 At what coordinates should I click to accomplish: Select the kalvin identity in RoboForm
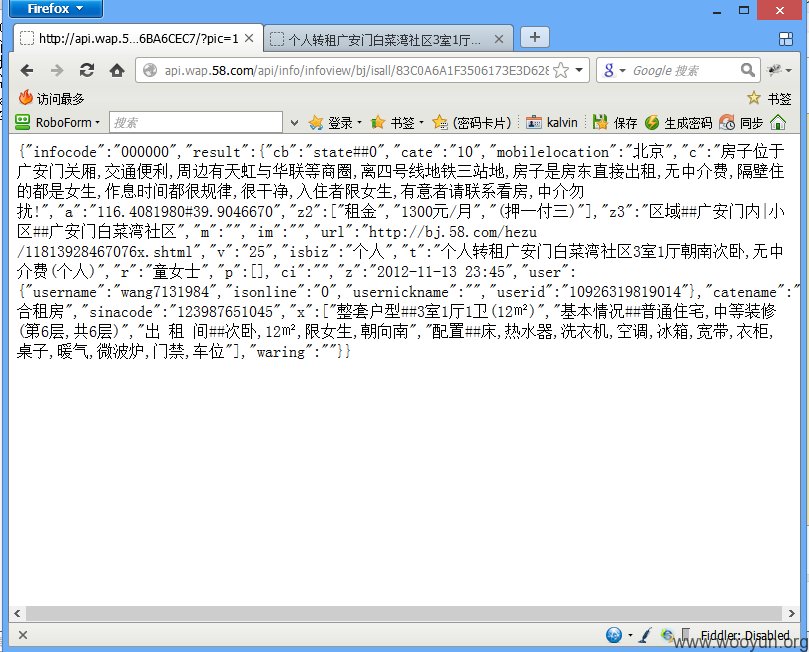[552, 122]
